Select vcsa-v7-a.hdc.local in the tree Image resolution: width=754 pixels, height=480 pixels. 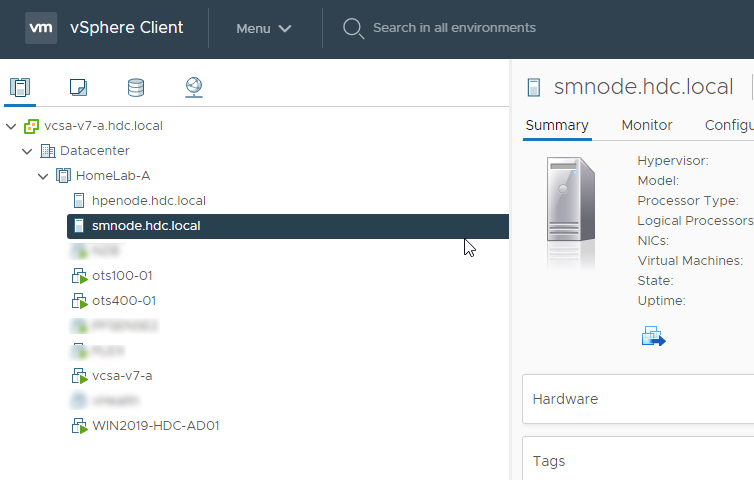click(x=103, y=126)
